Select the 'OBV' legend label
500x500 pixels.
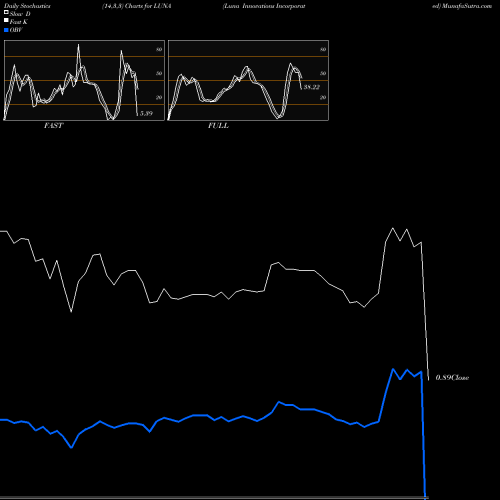click(16, 30)
